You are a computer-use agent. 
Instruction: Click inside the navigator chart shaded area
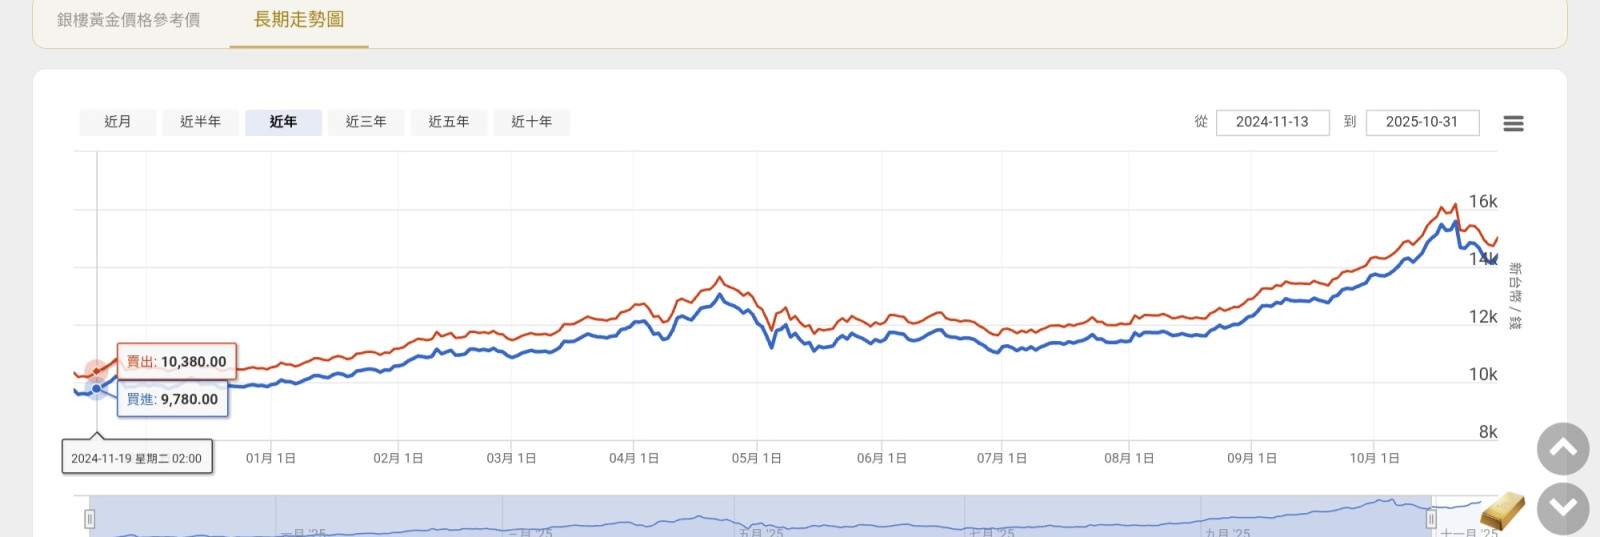pyautogui.click(x=760, y=518)
